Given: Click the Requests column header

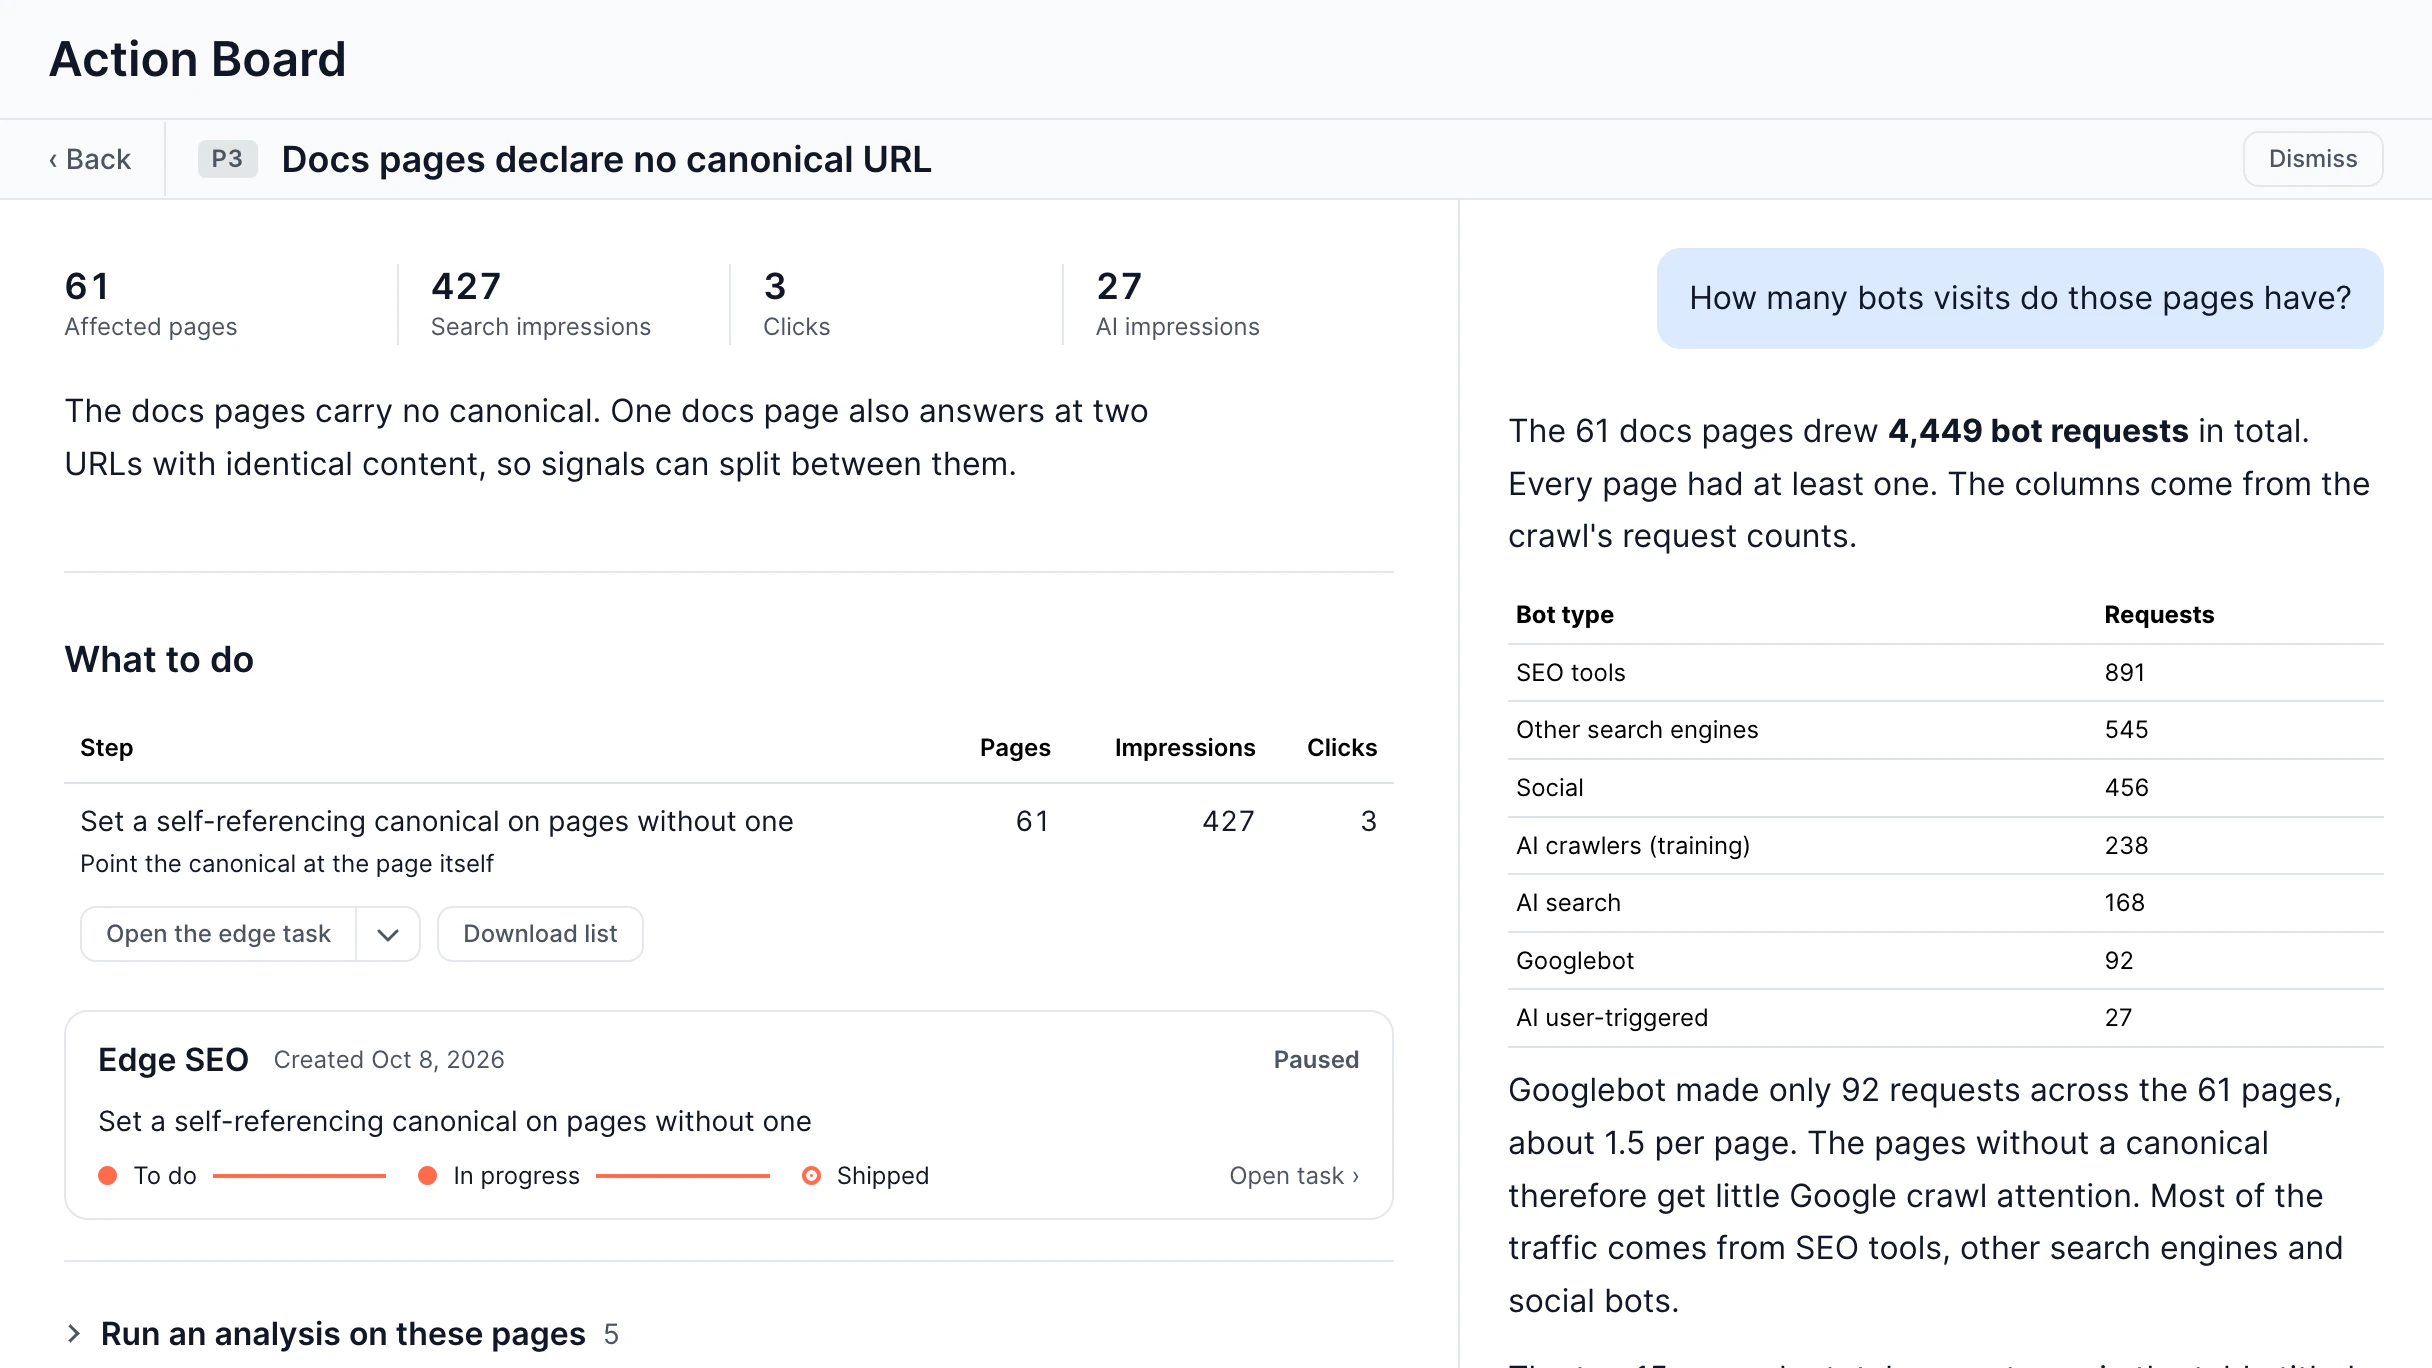Looking at the screenshot, I should pos(2159,615).
